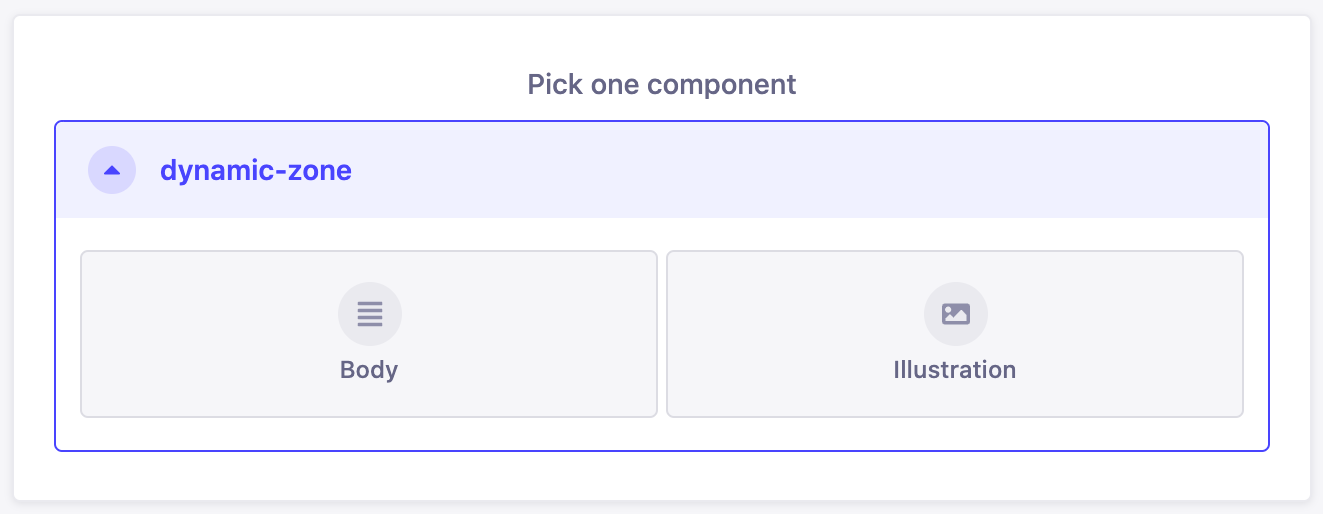Click the dynamic-zone title text
The image size is (1323, 514).
tap(256, 170)
